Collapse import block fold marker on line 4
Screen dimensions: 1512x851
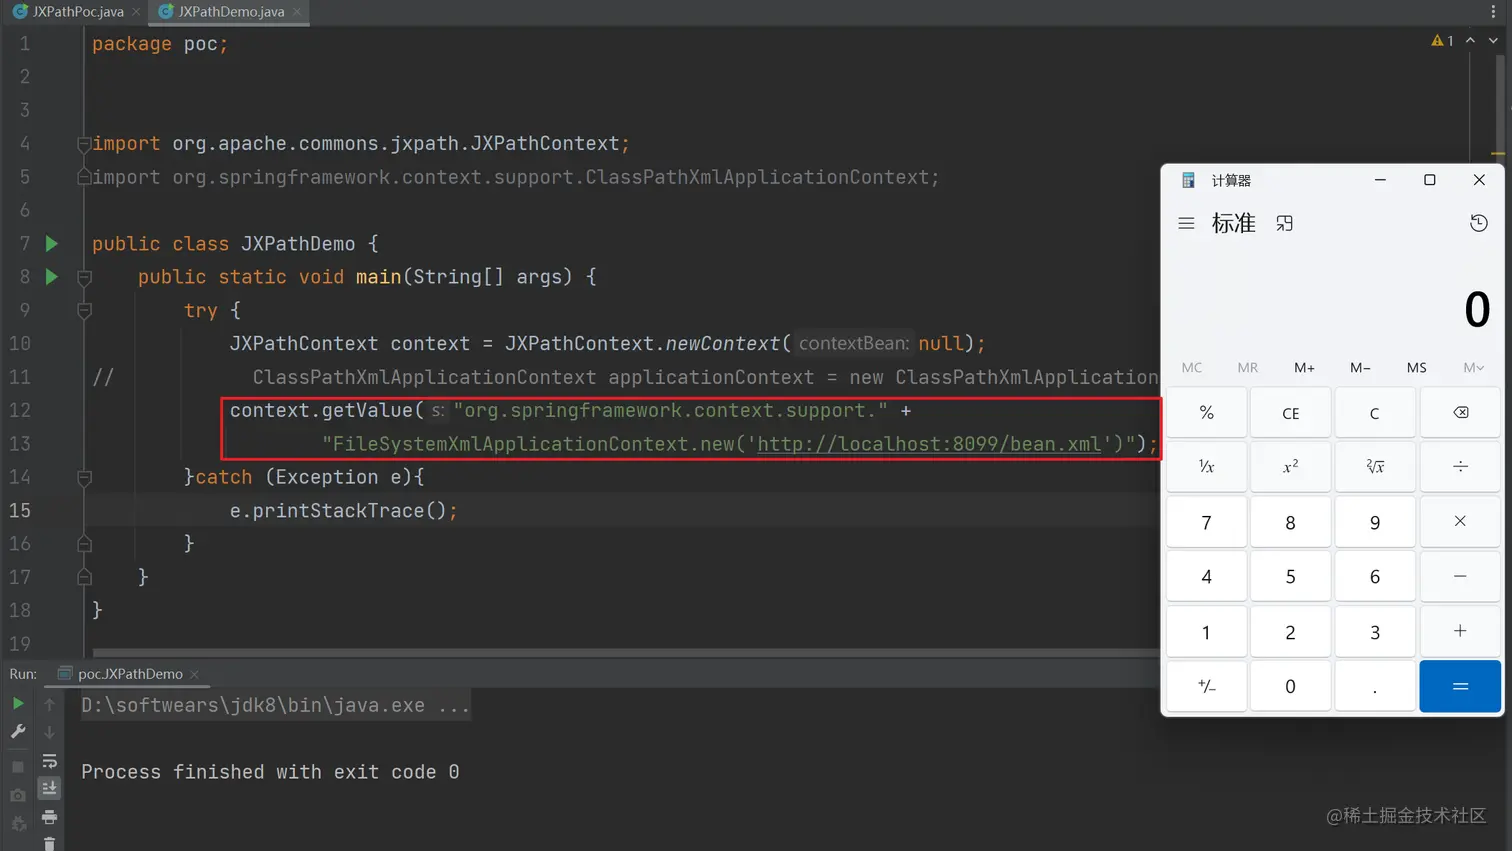[x=84, y=144]
